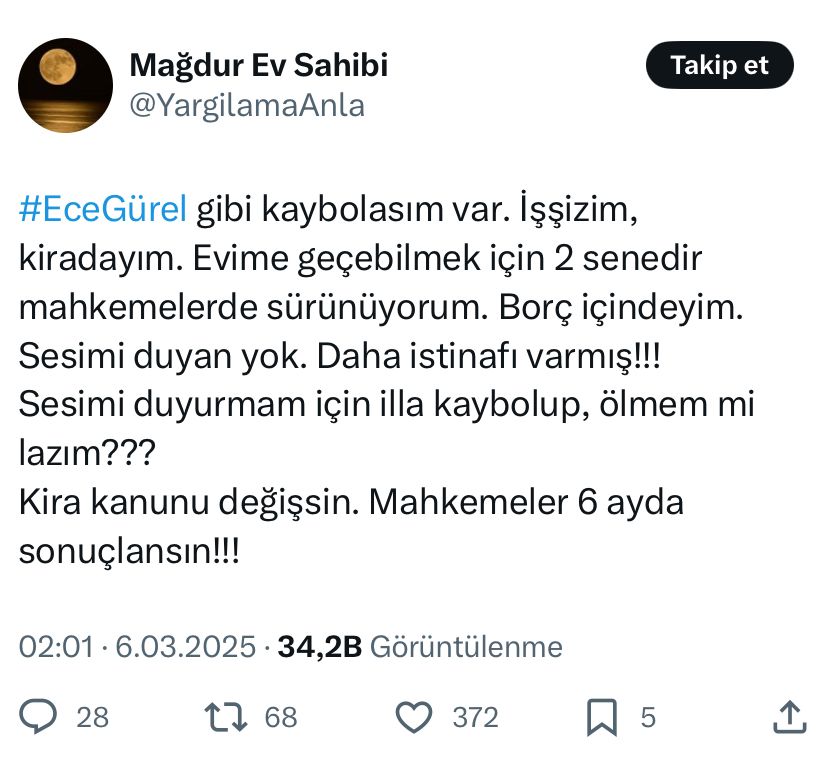Click the 6.03.2025 post date
The width and height of the screenshot is (828, 783).
pyautogui.click(x=186, y=647)
